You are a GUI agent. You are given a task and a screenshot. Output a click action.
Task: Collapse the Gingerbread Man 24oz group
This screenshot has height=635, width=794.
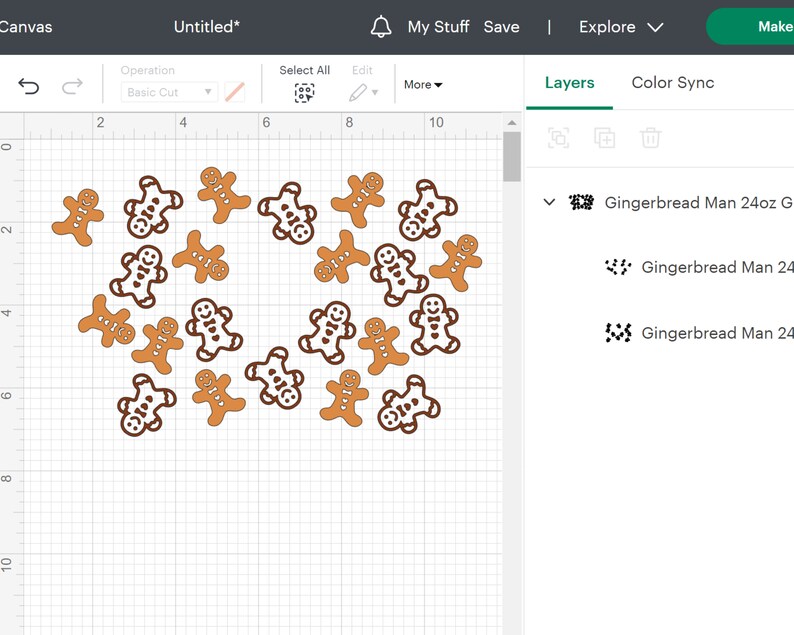[x=549, y=203]
